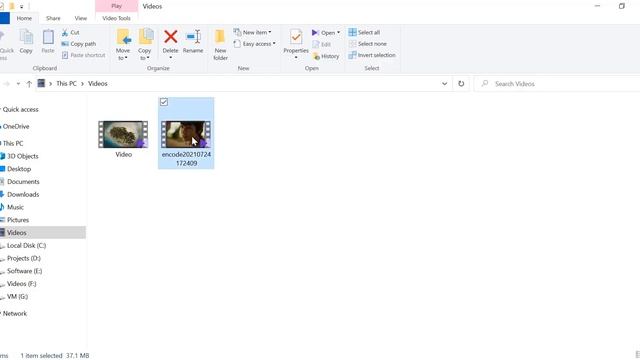640x360 pixels.
Task: Cut the selected file with scissors icon
Action: pos(70,32)
